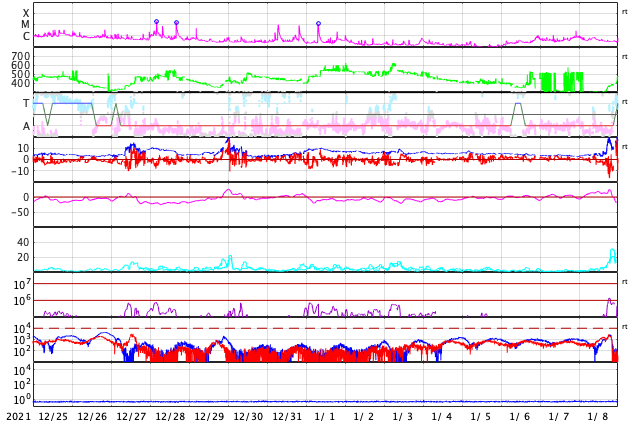Click the 1/ 8 date label
This screenshot has height=424, width=634.
598,417
